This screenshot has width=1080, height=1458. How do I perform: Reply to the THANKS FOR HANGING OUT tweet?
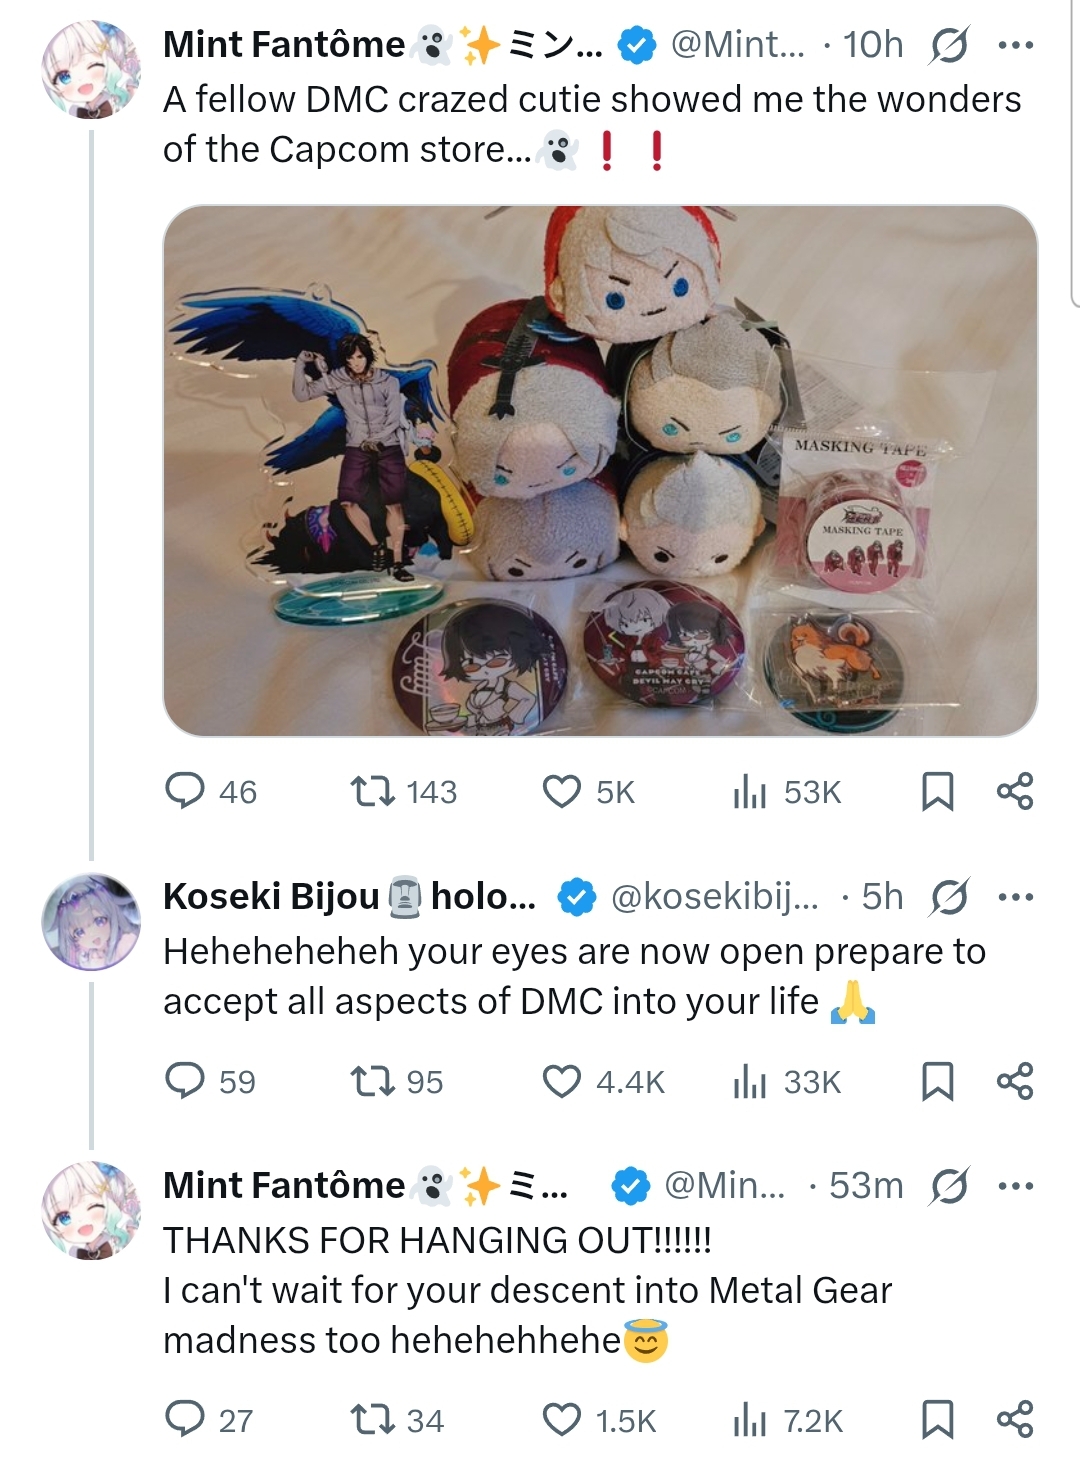coord(184,1420)
